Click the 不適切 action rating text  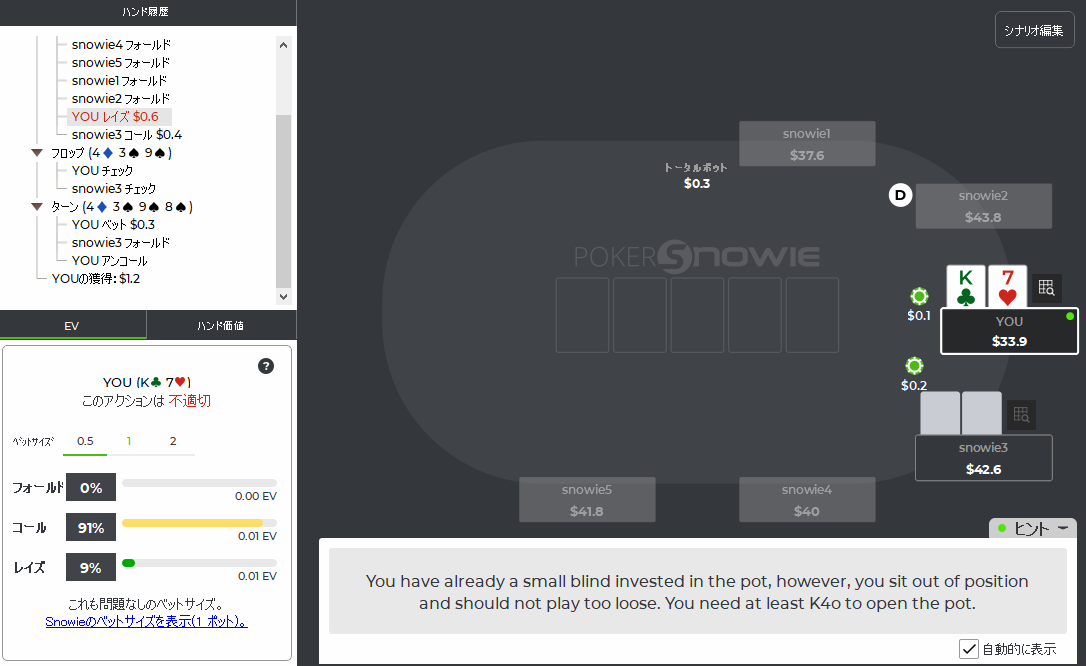pos(190,401)
